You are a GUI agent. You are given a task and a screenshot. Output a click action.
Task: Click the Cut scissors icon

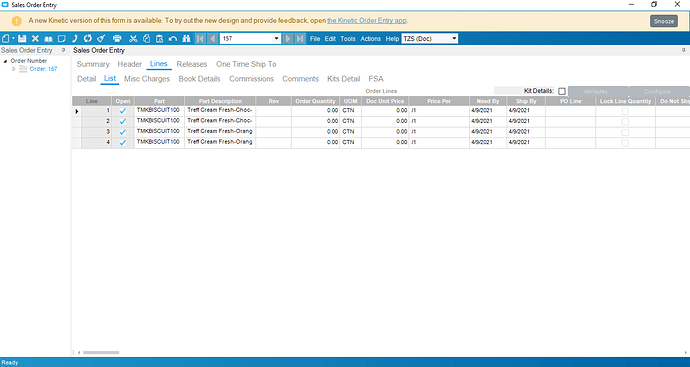pyautogui.click(x=133, y=39)
